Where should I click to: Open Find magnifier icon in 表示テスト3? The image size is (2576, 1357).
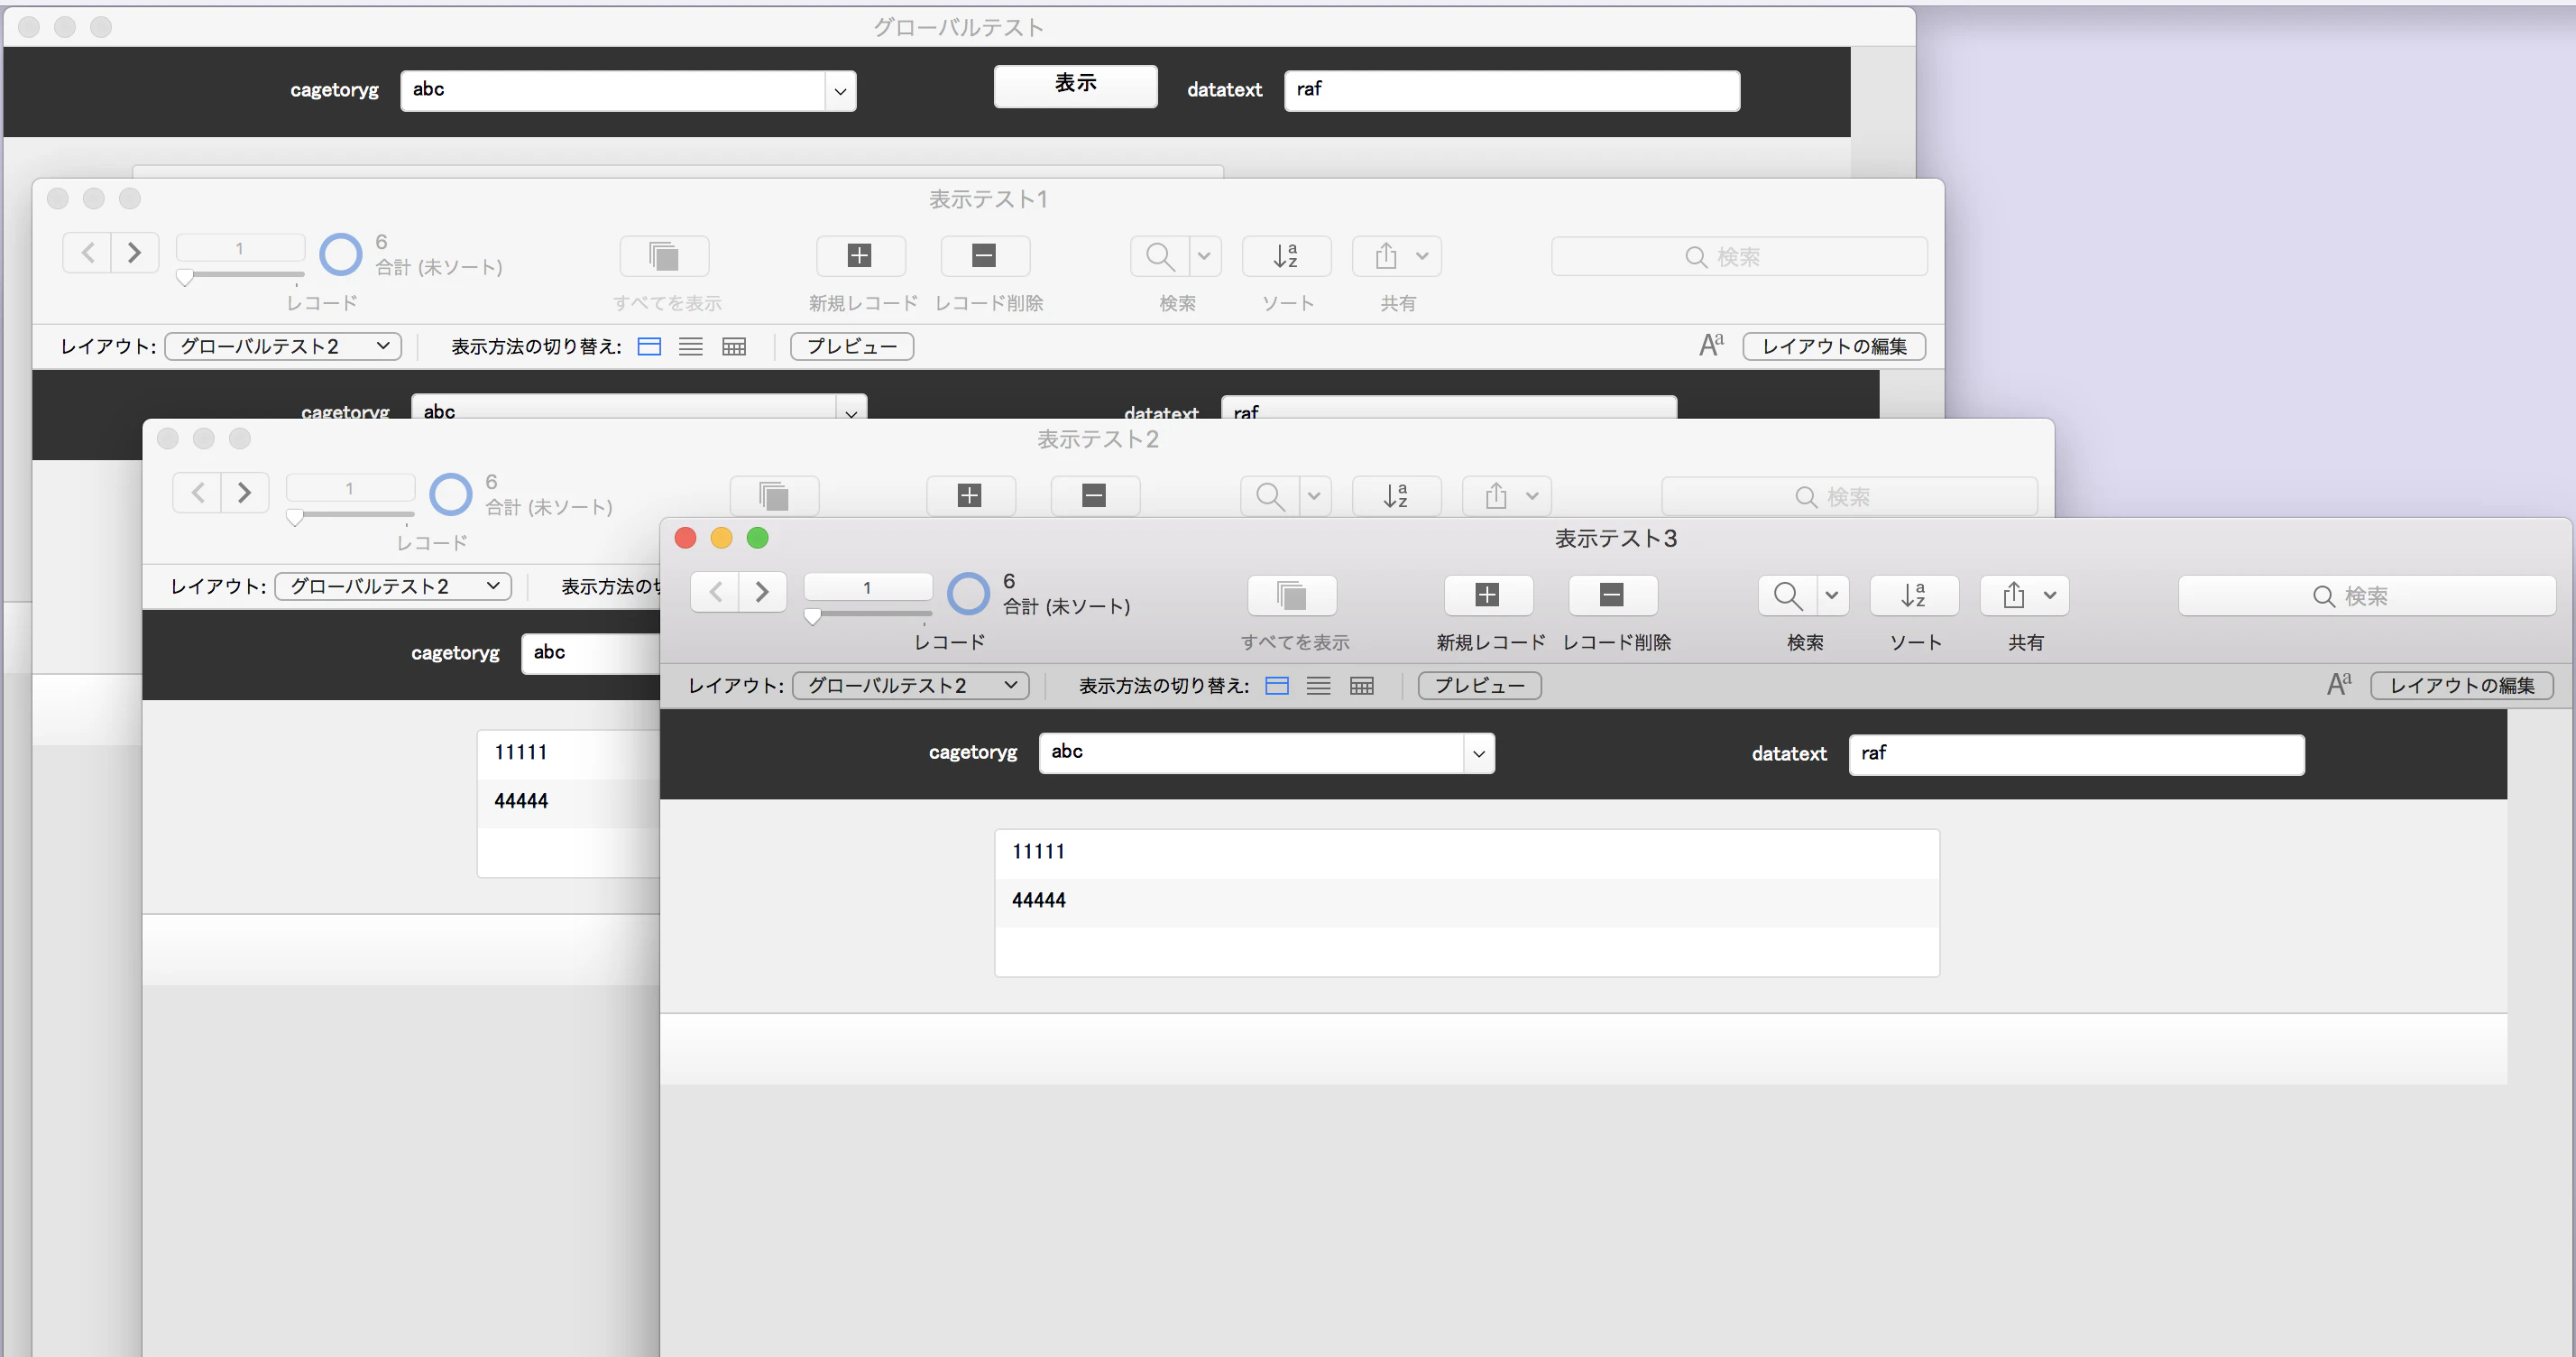(x=1787, y=595)
